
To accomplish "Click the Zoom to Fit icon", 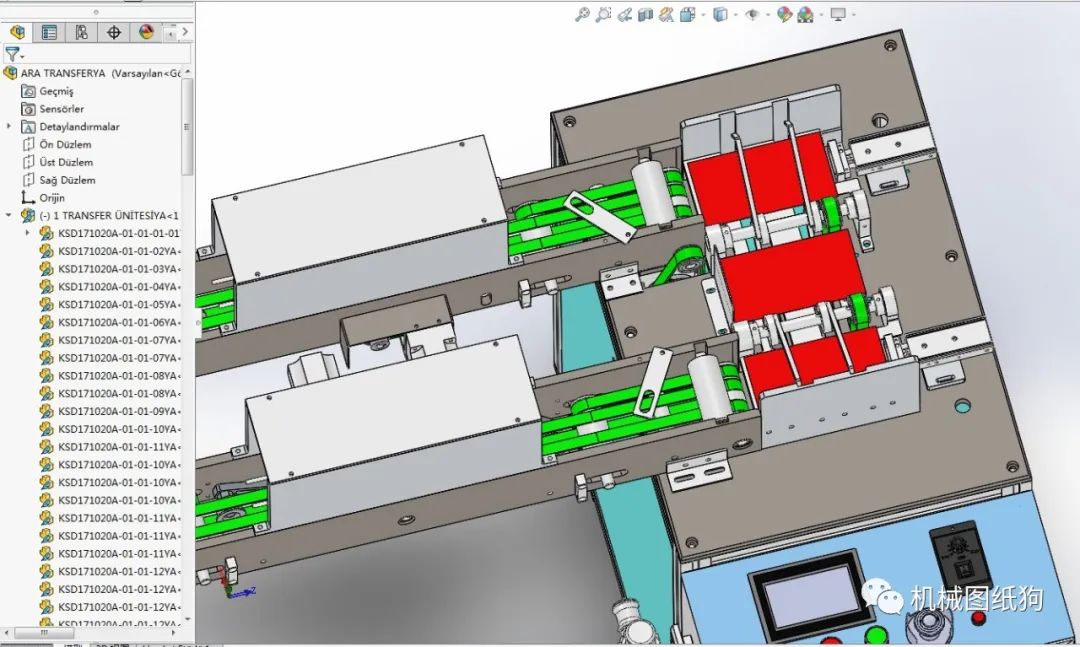I will [x=582, y=14].
